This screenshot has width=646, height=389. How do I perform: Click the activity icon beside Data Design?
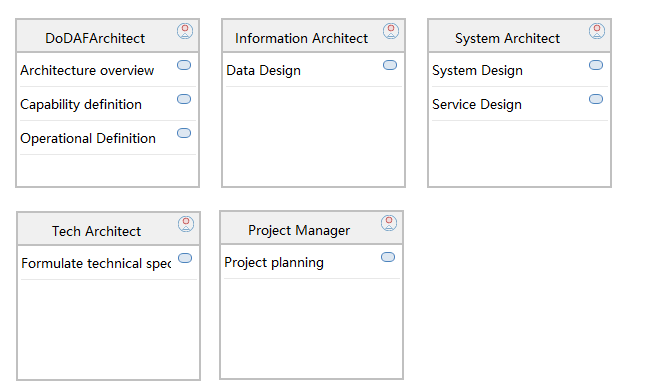pos(390,65)
